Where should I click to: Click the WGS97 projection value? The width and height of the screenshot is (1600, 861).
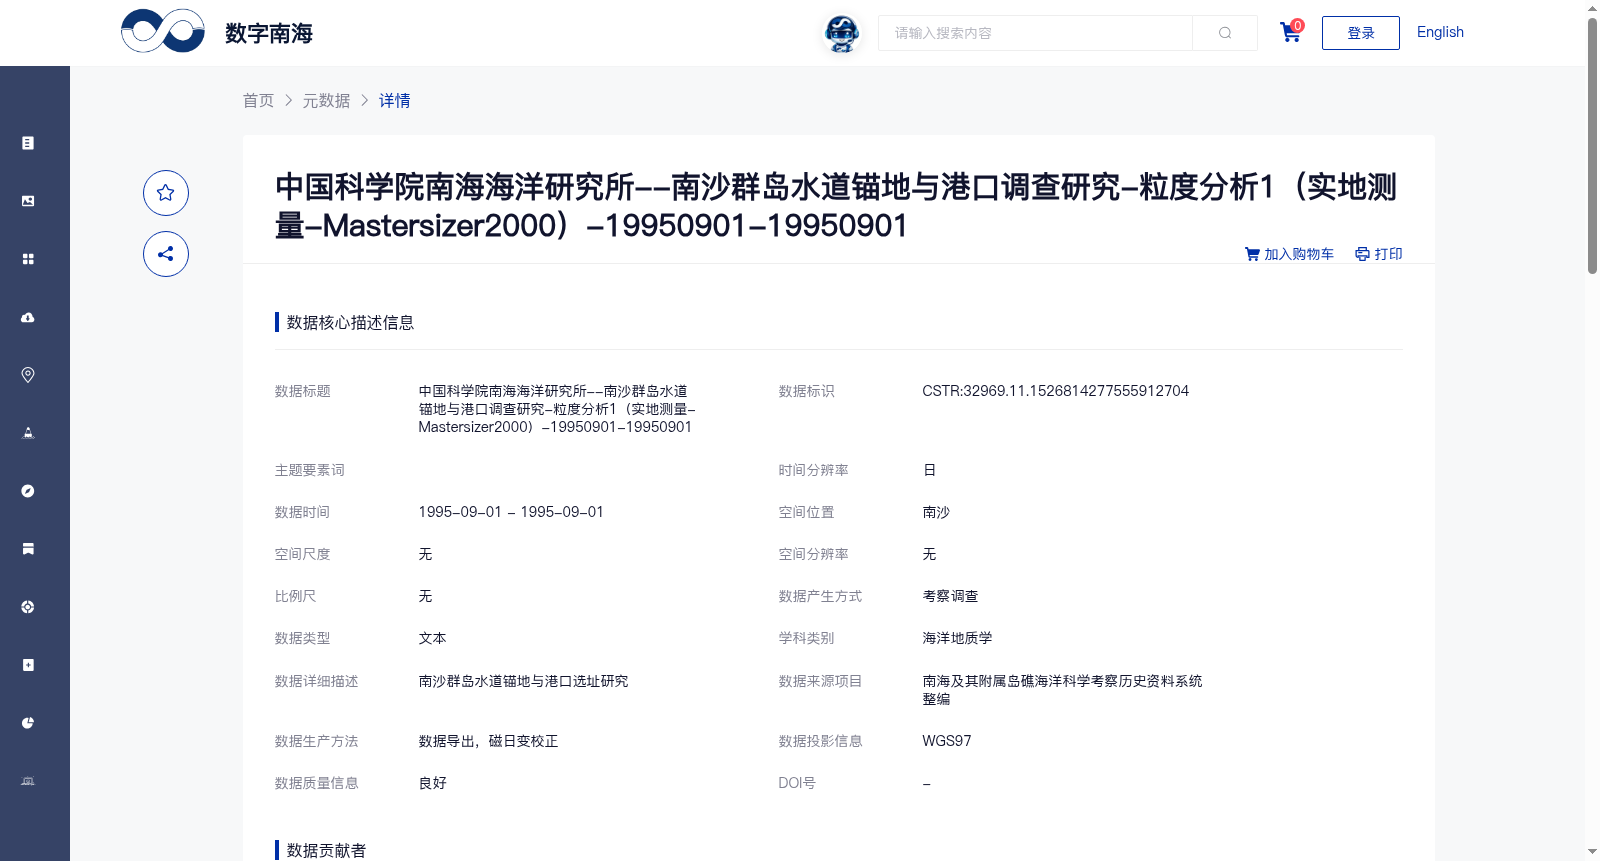(x=947, y=741)
